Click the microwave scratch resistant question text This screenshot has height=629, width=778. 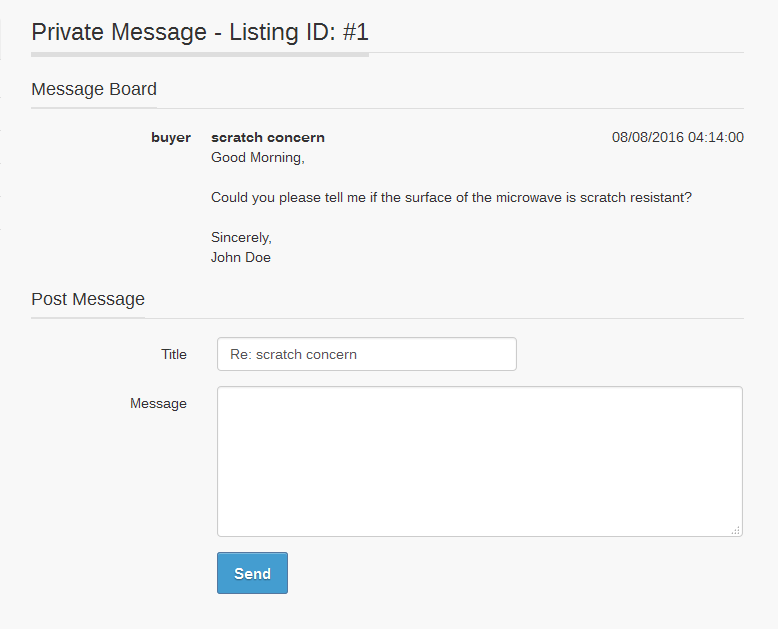tap(451, 197)
